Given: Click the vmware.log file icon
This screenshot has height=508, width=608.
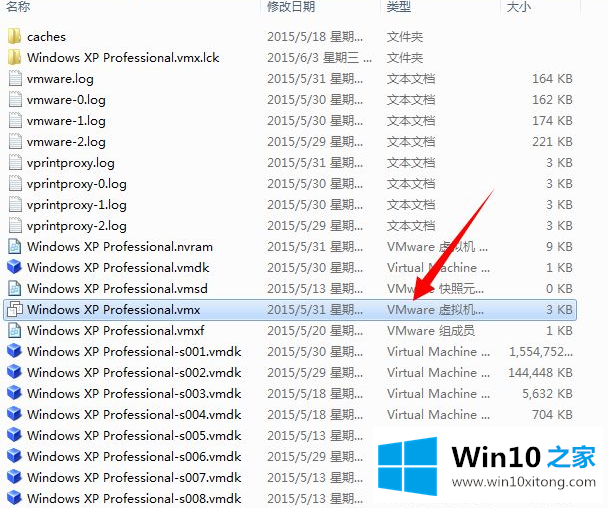Looking at the screenshot, I should pyautogui.click(x=15, y=78).
